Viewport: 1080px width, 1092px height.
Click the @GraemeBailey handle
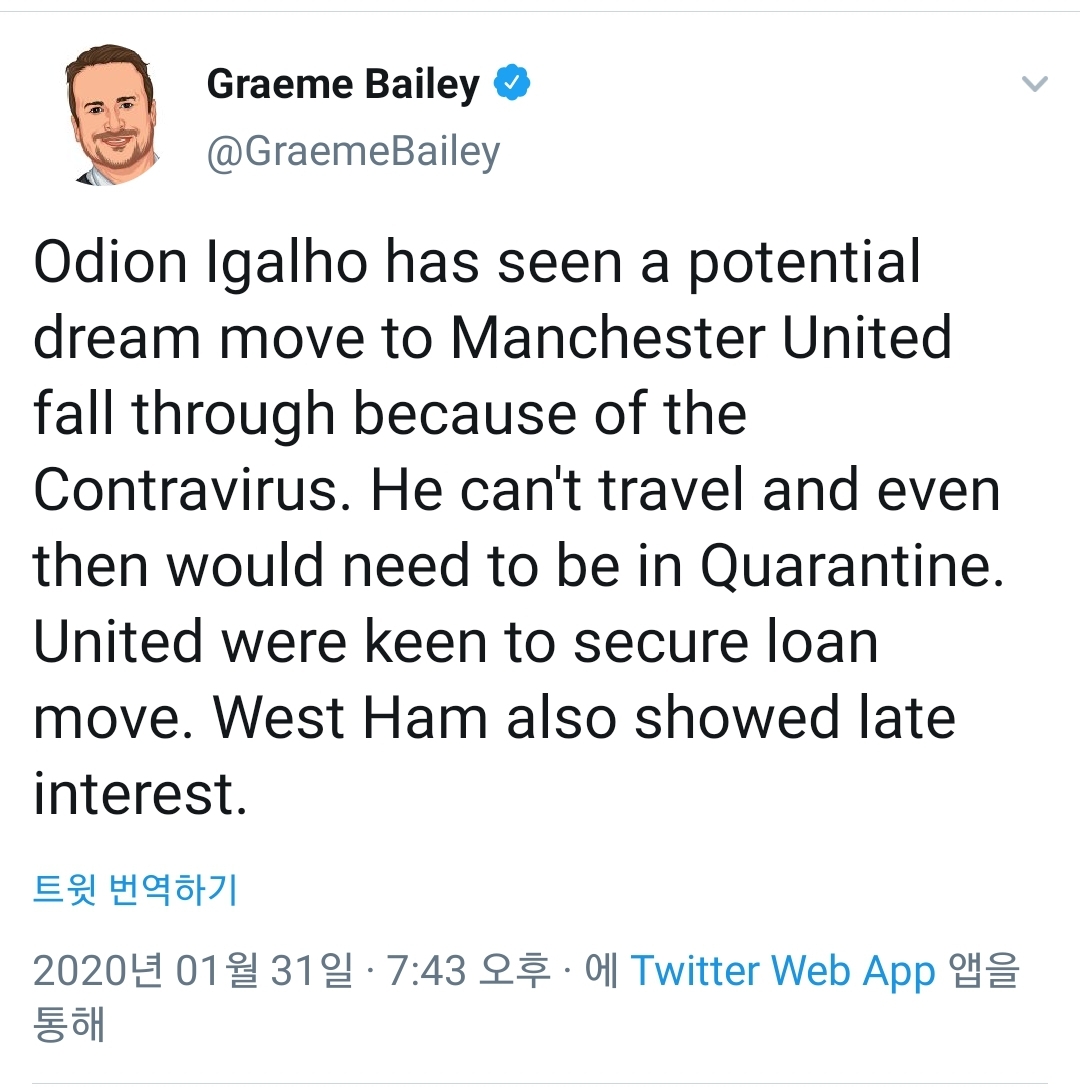tap(353, 152)
